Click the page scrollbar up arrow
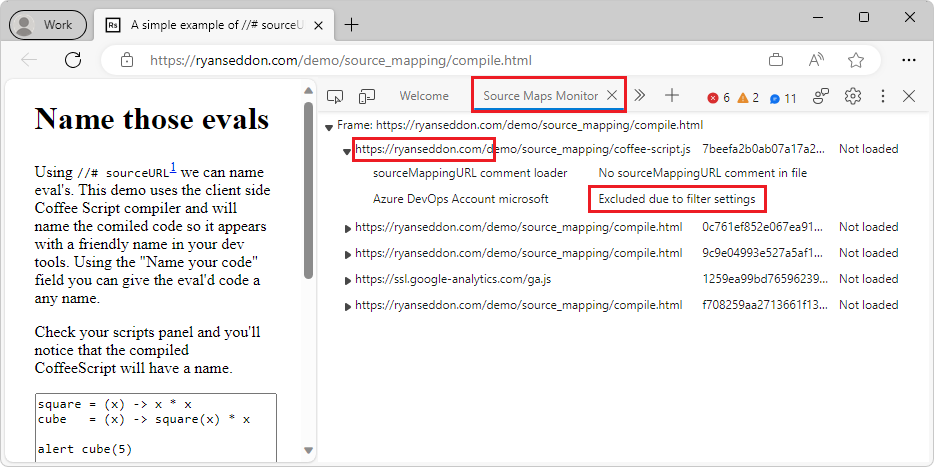This screenshot has height=467, width=934. 308,91
